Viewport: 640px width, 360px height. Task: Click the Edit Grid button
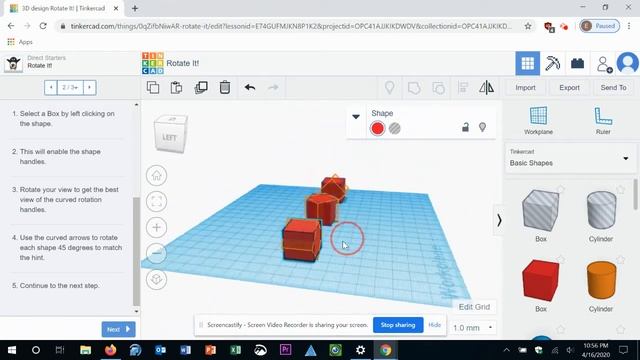coord(474,307)
